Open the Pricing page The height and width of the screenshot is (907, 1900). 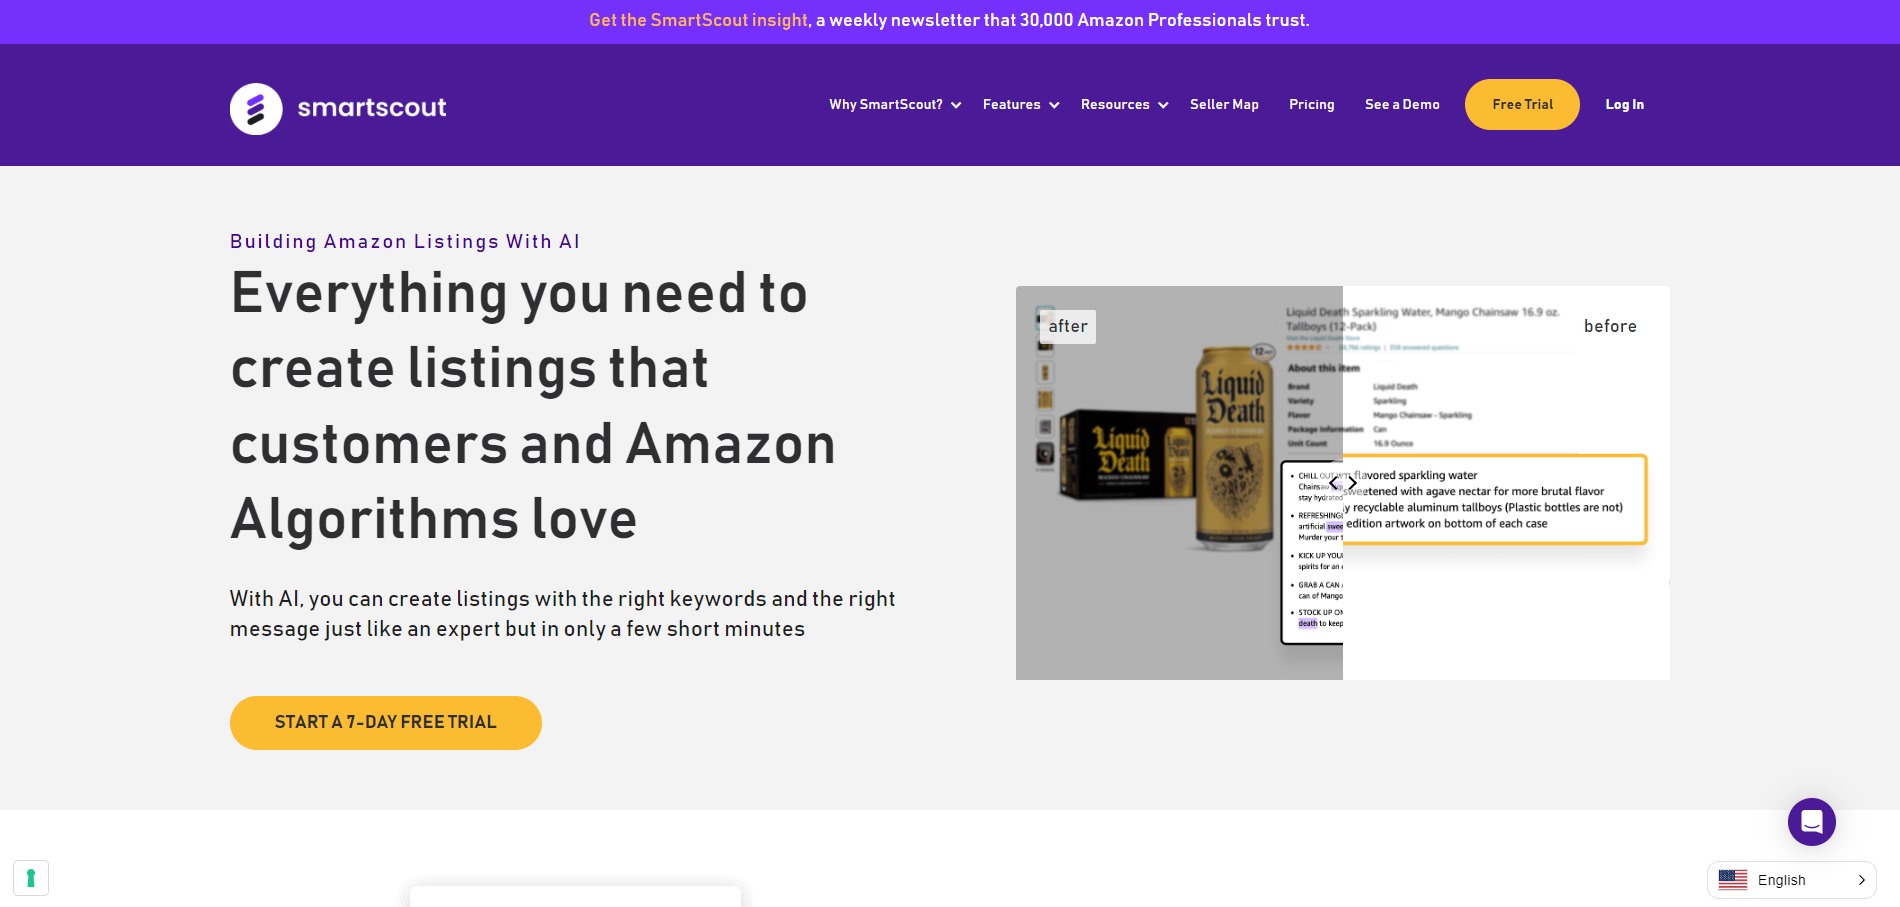pos(1311,104)
